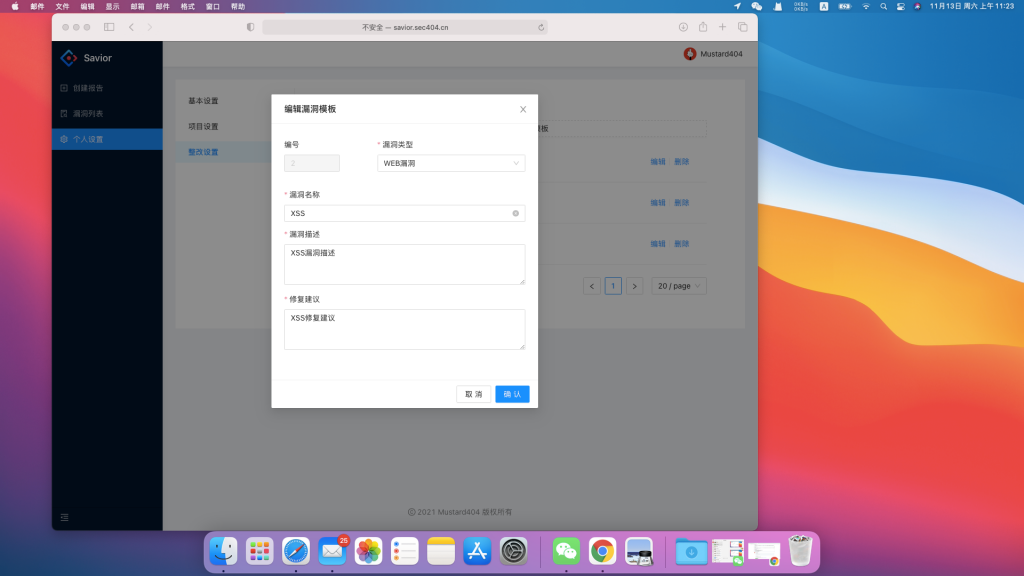Open Mail from the Dock
The height and width of the screenshot is (576, 1024).
pyautogui.click(x=332, y=551)
